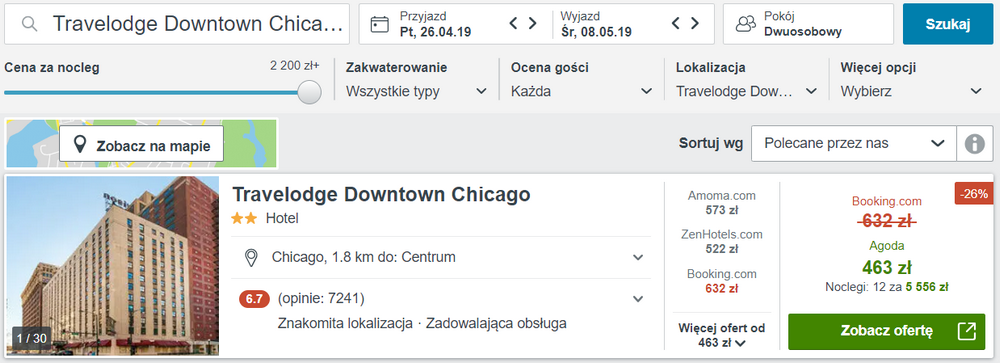This screenshot has width=1000, height=363.
Task: Open the Amoma.com 573 zł offer
Action: (722, 202)
